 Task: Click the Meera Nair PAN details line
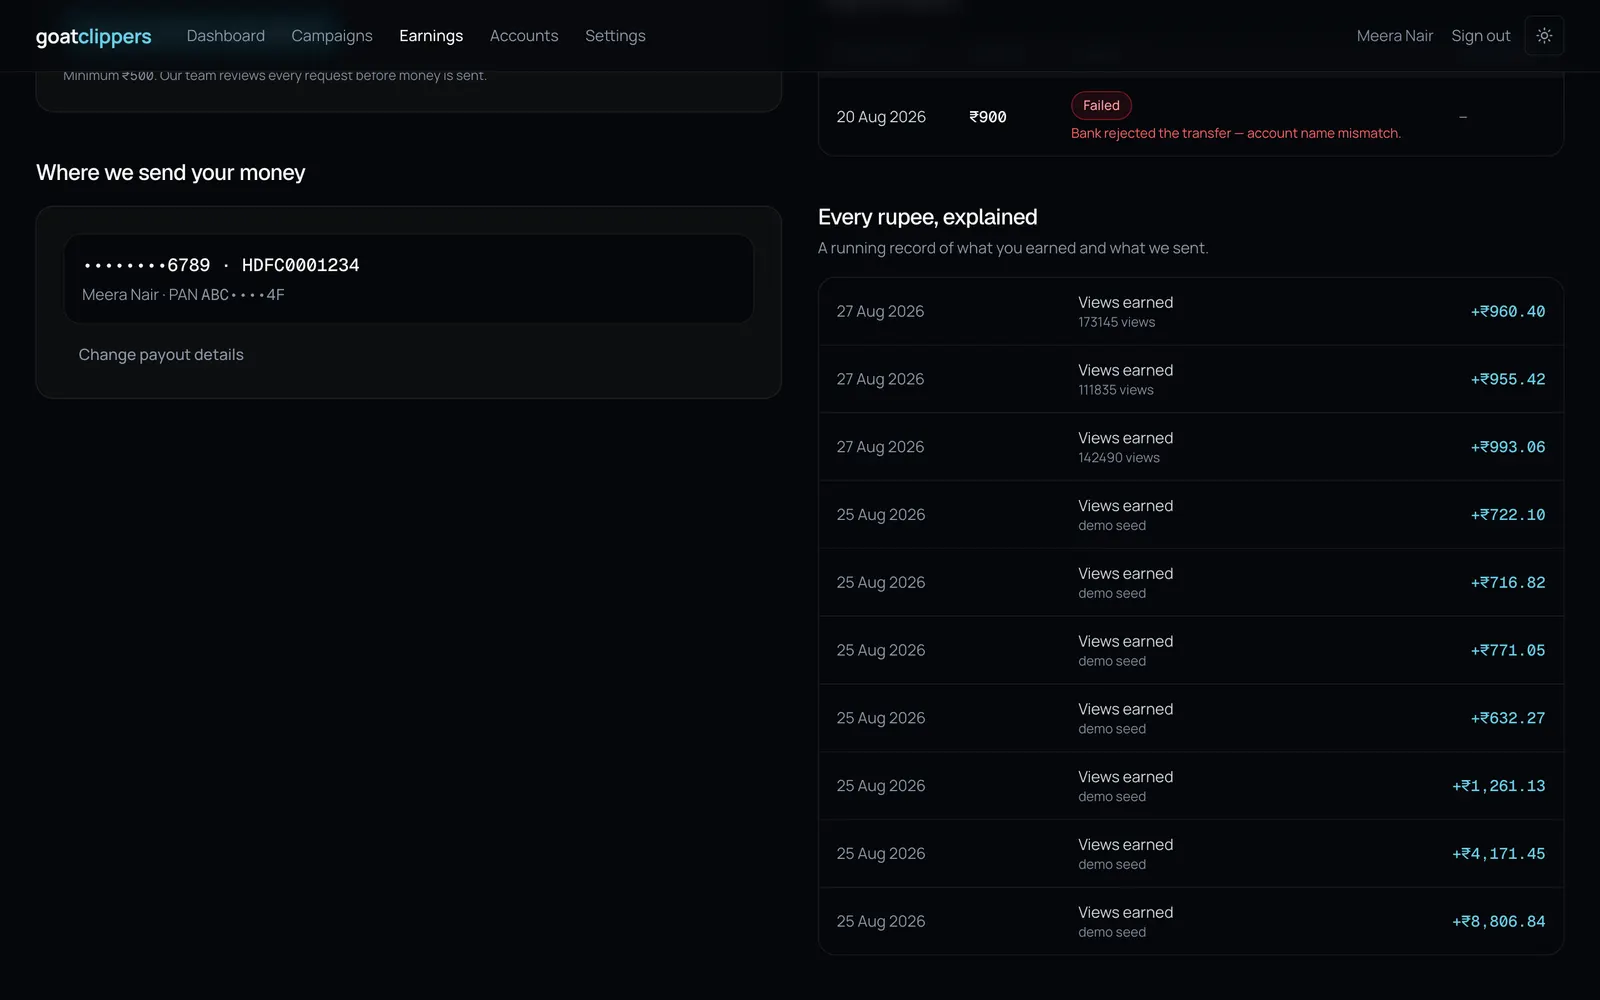[x=183, y=295]
